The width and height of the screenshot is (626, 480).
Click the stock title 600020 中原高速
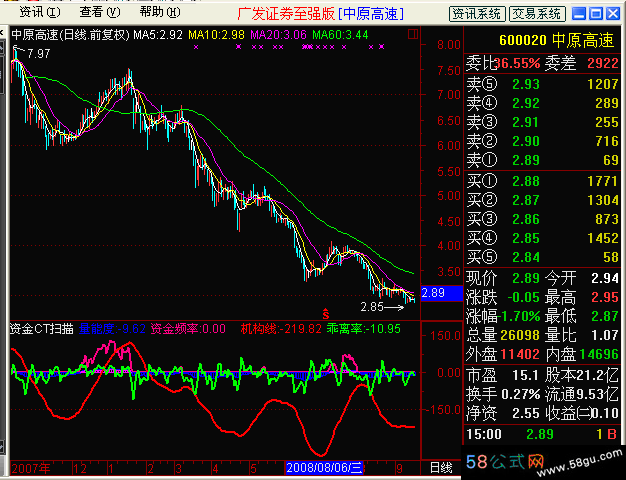tap(556, 40)
